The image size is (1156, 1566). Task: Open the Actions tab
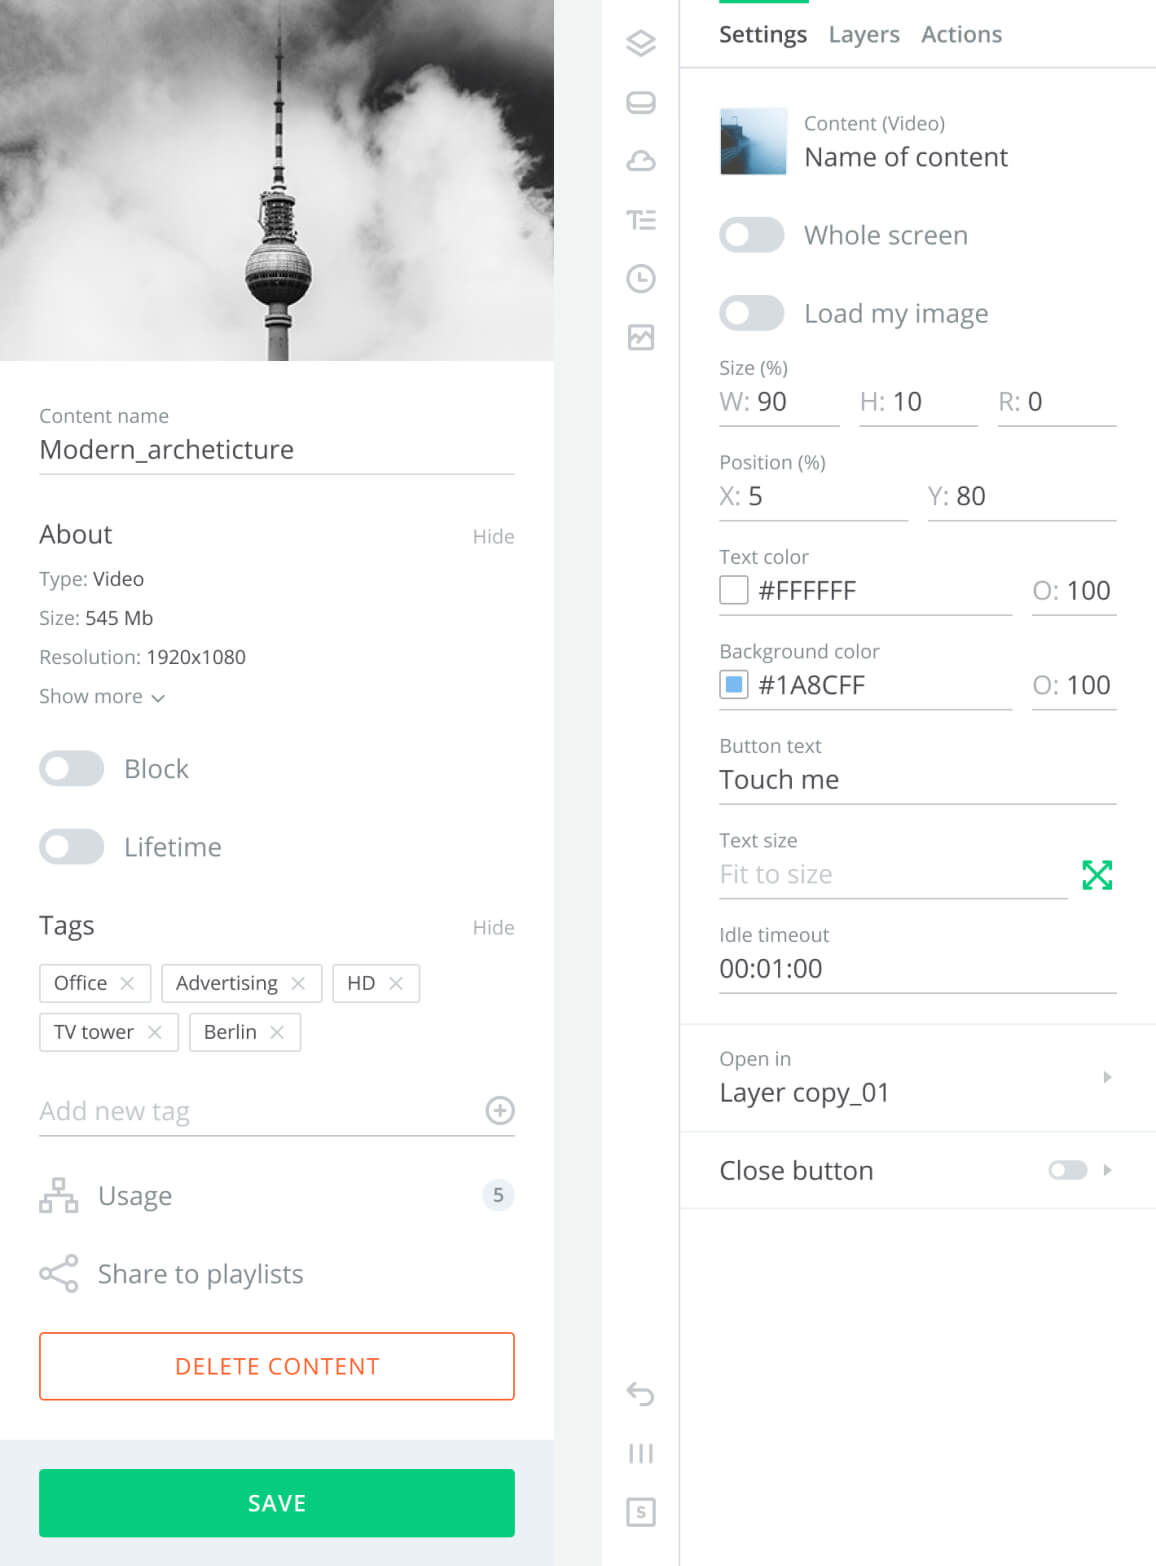pos(961,34)
